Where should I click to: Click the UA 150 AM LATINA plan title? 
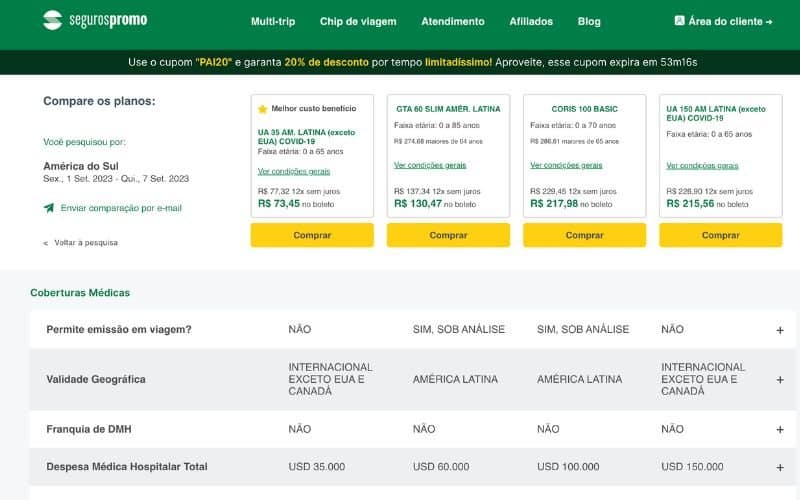[716, 113]
